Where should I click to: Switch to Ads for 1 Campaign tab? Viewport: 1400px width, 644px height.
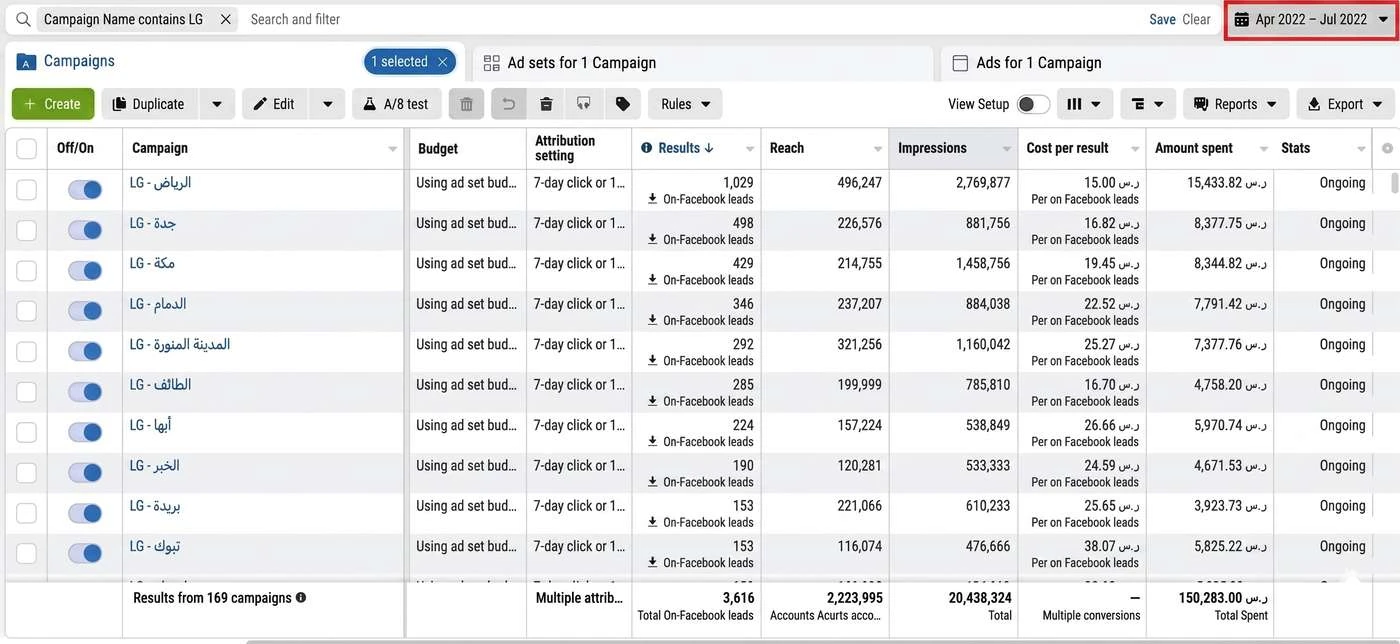pos(1039,62)
